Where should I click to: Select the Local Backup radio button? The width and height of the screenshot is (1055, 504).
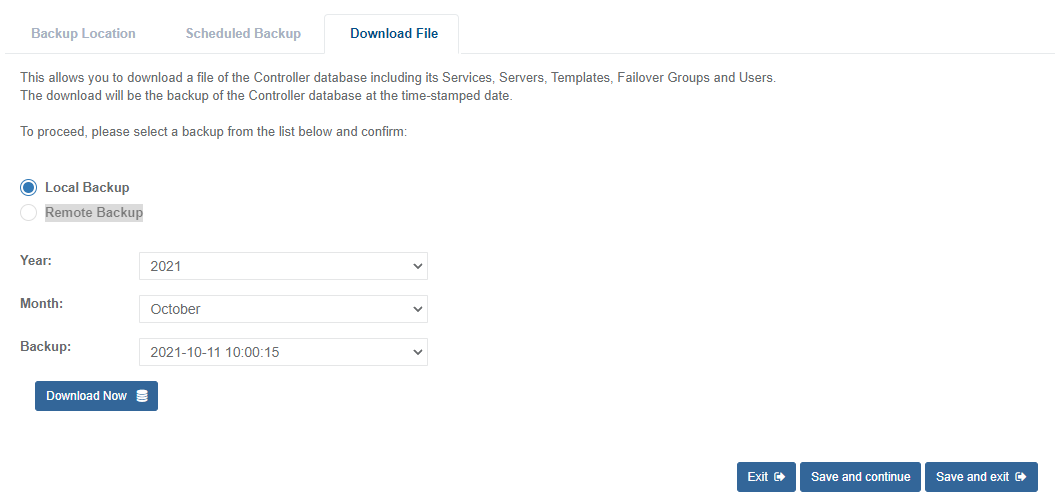(29, 188)
